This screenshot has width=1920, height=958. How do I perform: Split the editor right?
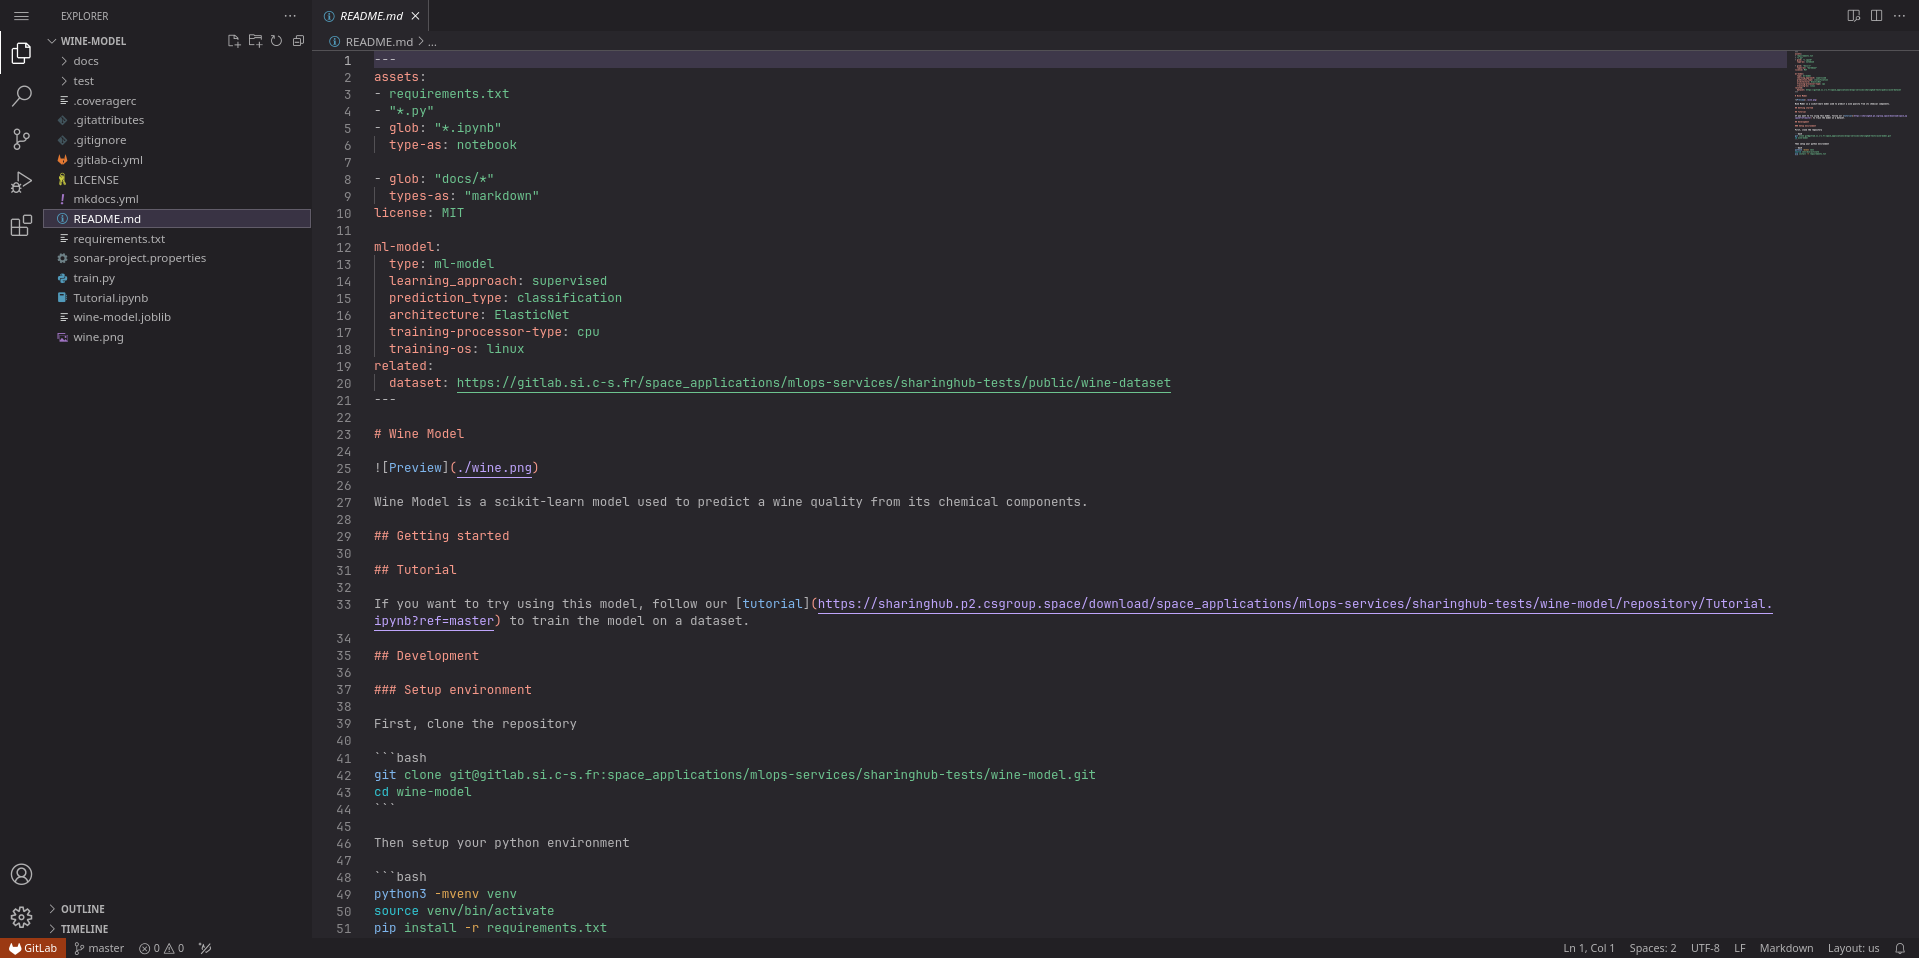tap(1876, 16)
